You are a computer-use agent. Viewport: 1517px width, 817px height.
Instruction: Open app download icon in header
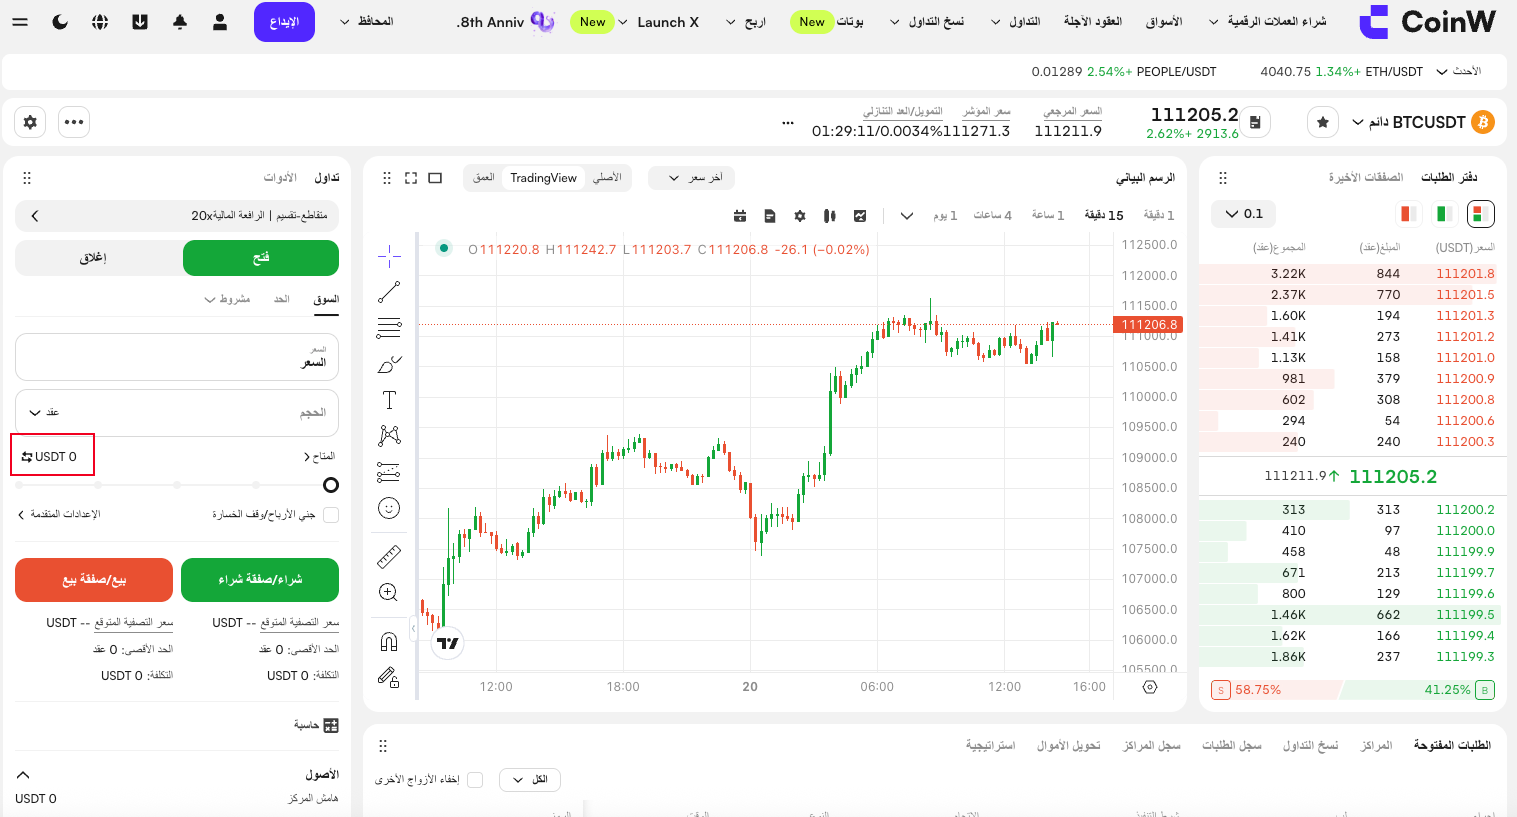click(140, 22)
